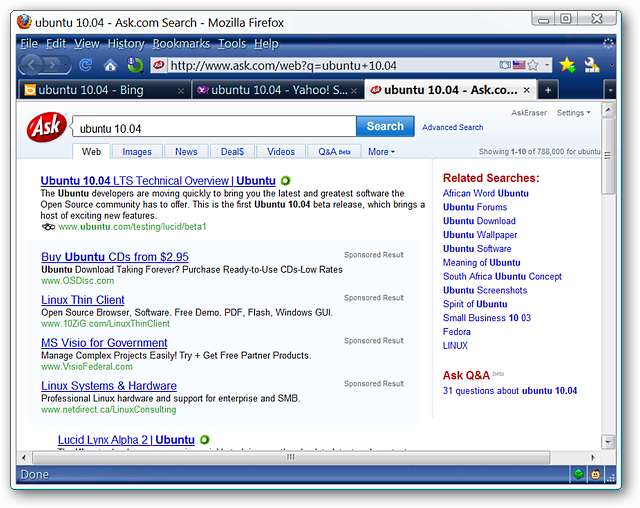The width and height of the screenshot is (640, 508).
Task: Open 31 questions about ubuntu 10.04
Action: coord(510,391)
